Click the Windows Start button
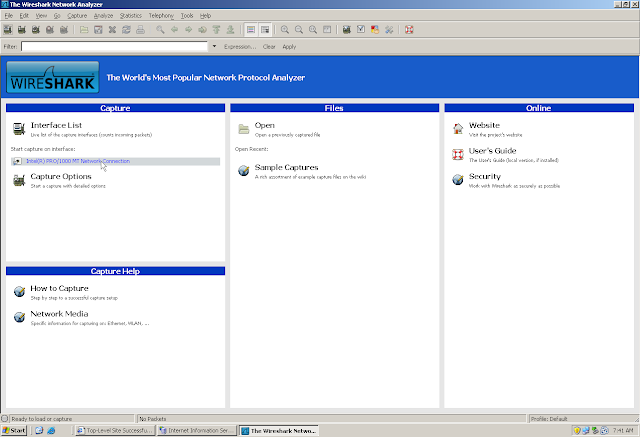640x437 pixels. point(14,430)
